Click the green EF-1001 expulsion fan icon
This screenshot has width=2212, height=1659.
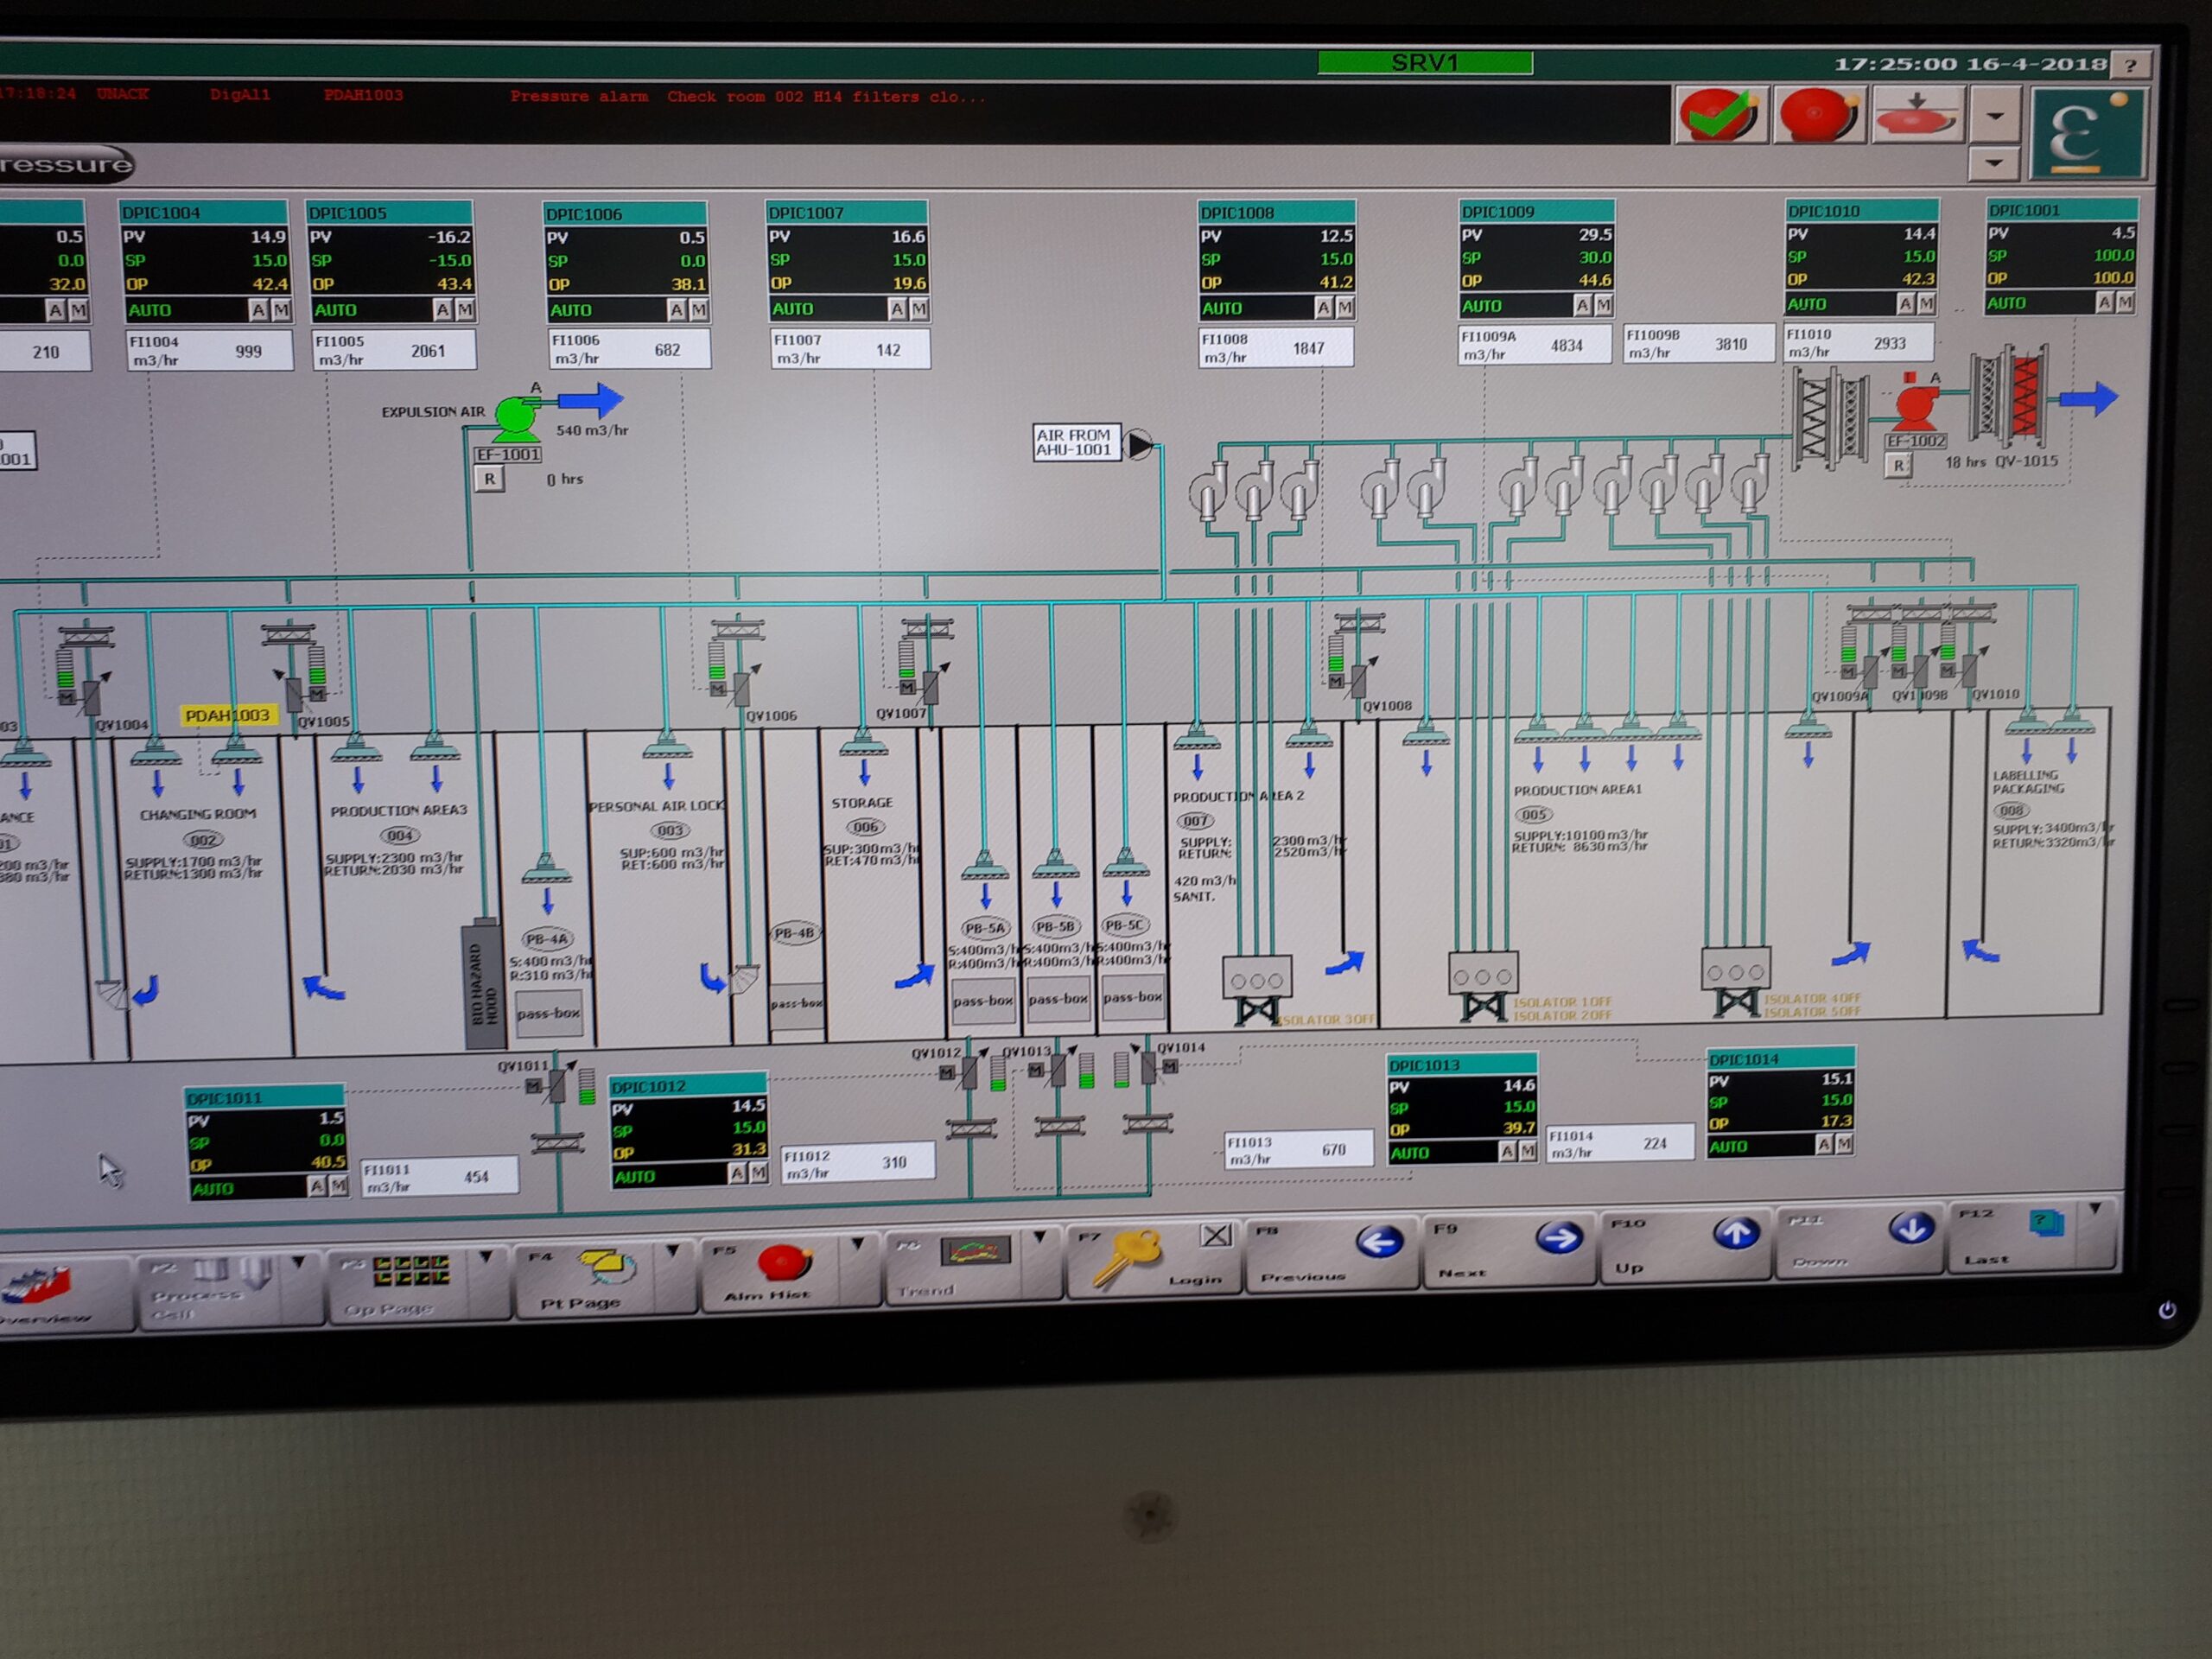pos(518,418)
